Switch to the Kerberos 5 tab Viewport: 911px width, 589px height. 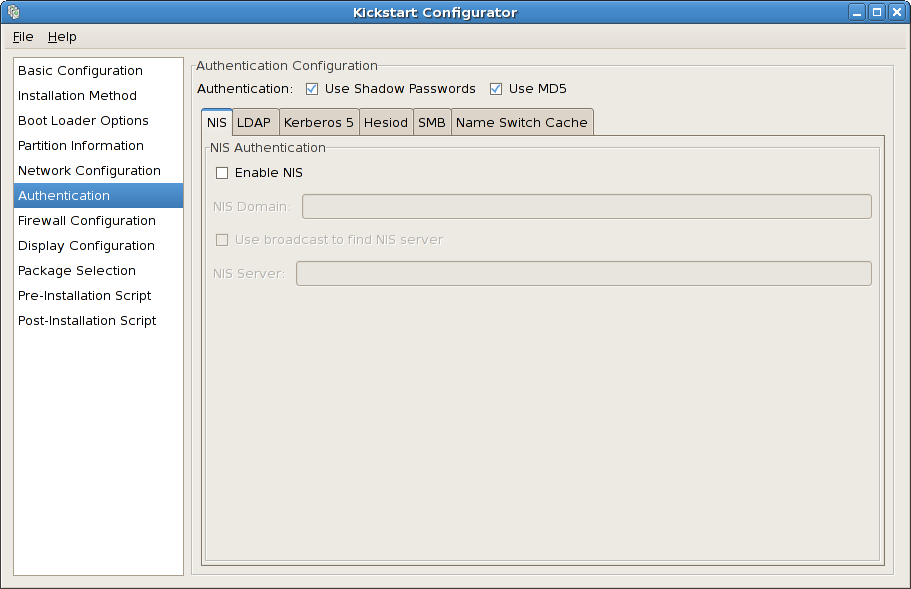click(318, 122)
